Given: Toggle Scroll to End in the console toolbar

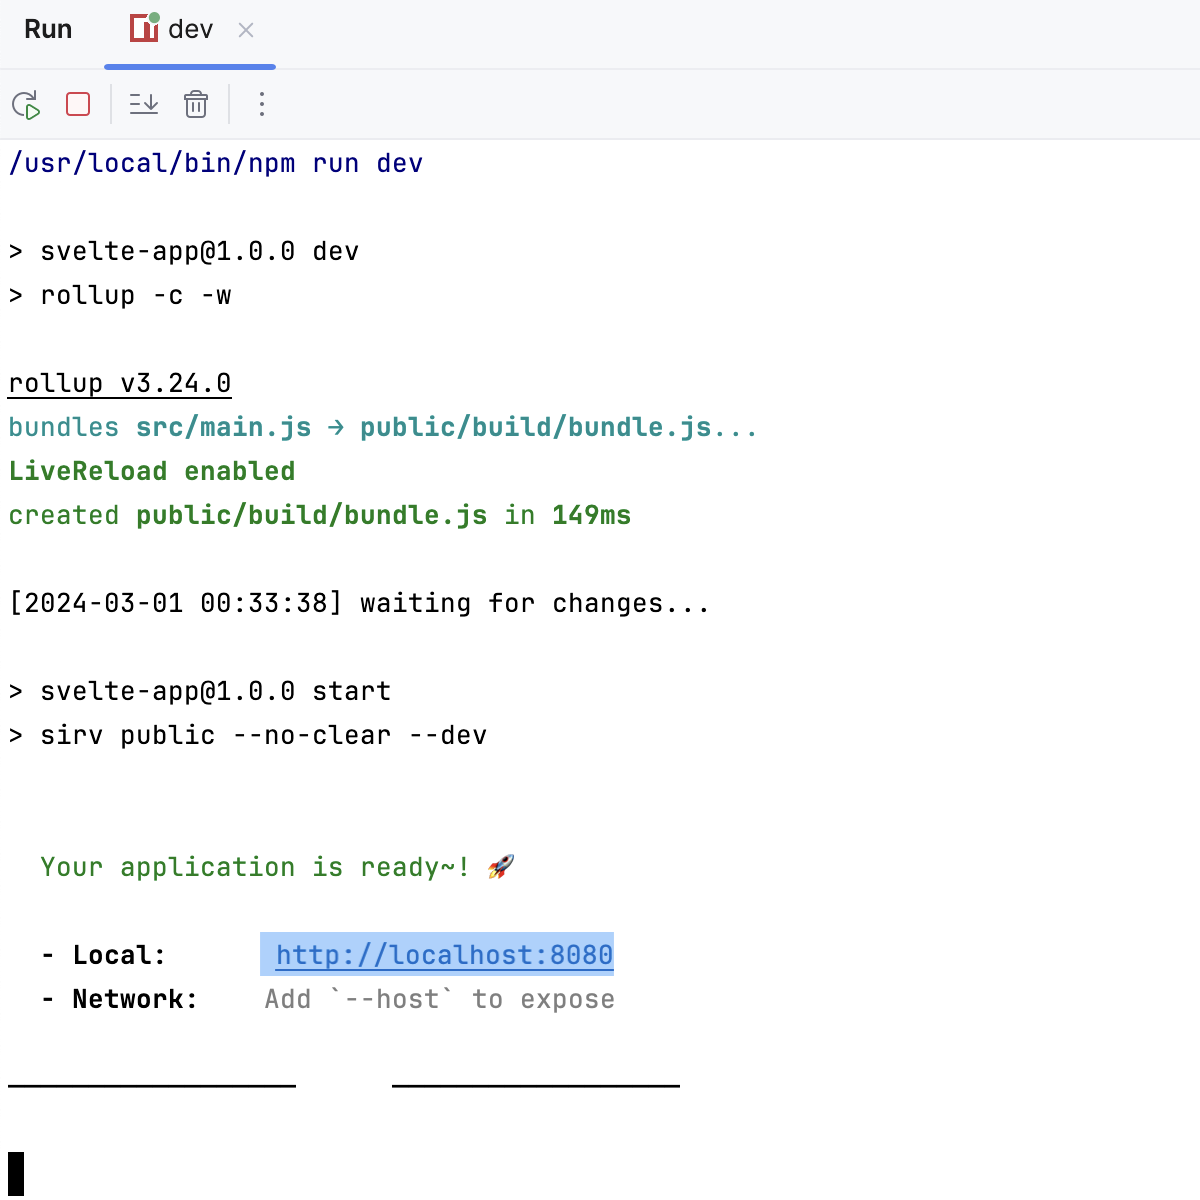Looking at the screenshot, I should click(x=143, y=104).
